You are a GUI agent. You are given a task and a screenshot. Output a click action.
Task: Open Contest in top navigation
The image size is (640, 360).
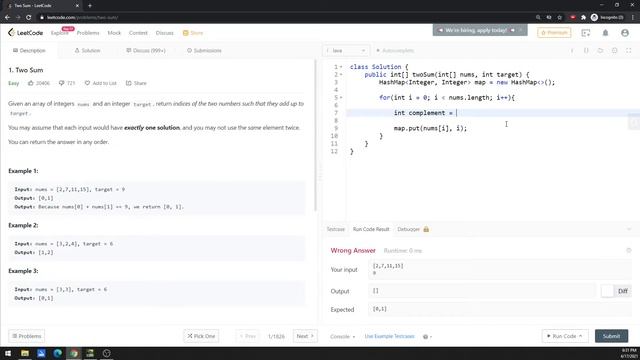point(138,33)
